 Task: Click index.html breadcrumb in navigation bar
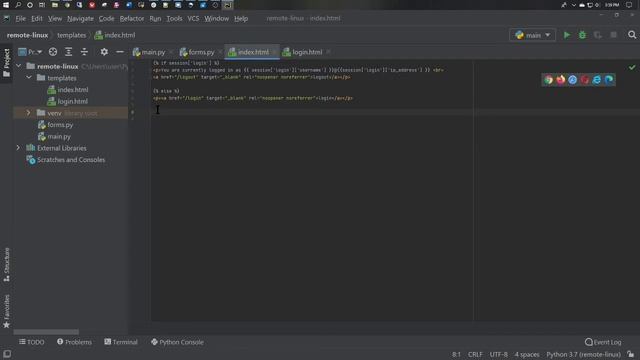tap(115, 35)
